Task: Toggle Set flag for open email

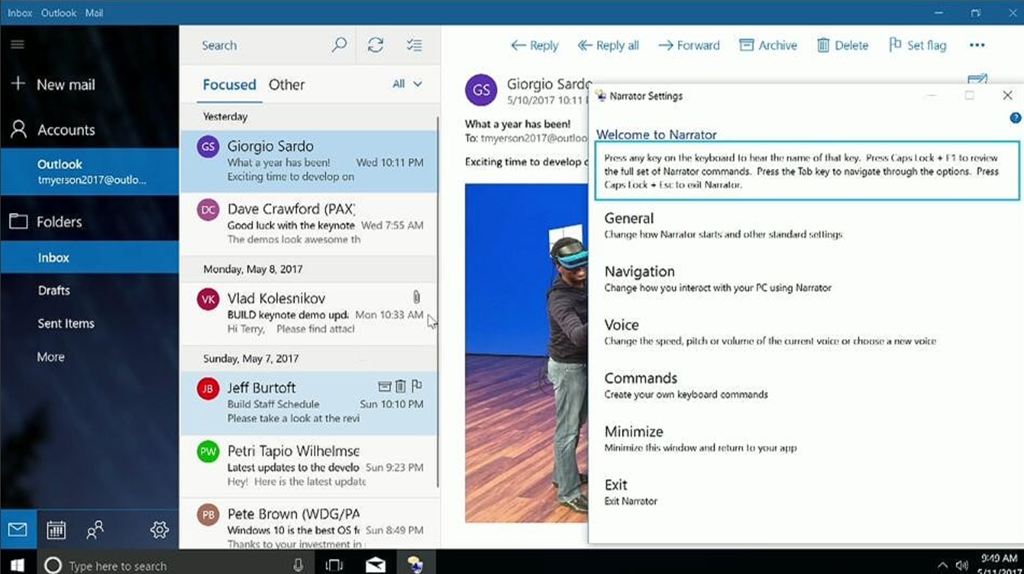Action: 917,45
